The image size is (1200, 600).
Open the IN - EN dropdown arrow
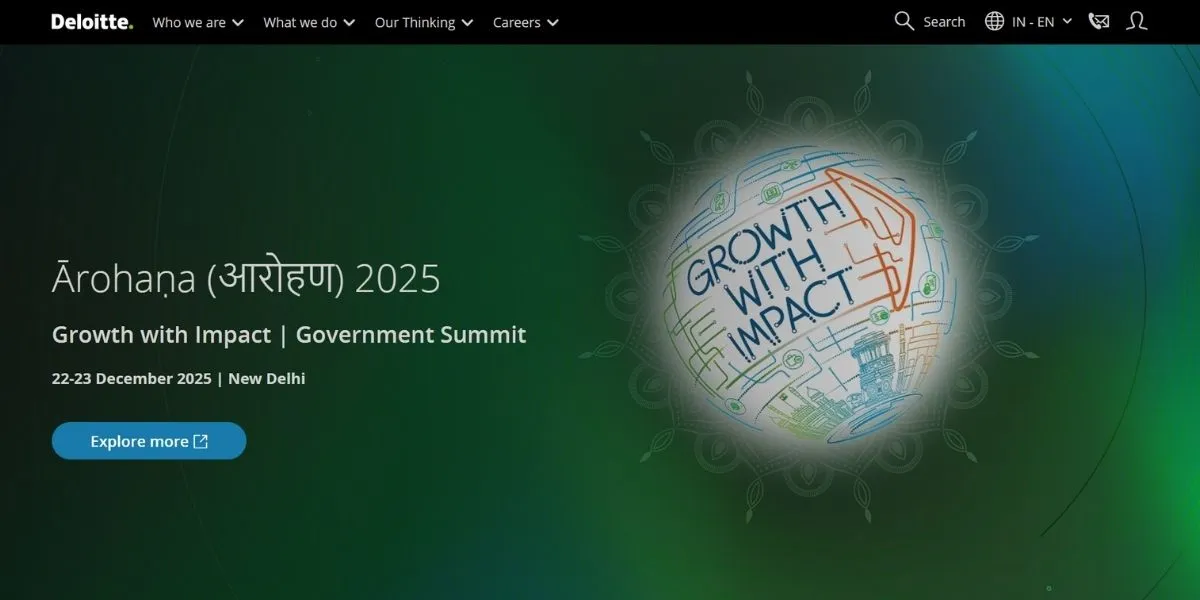1067,22
